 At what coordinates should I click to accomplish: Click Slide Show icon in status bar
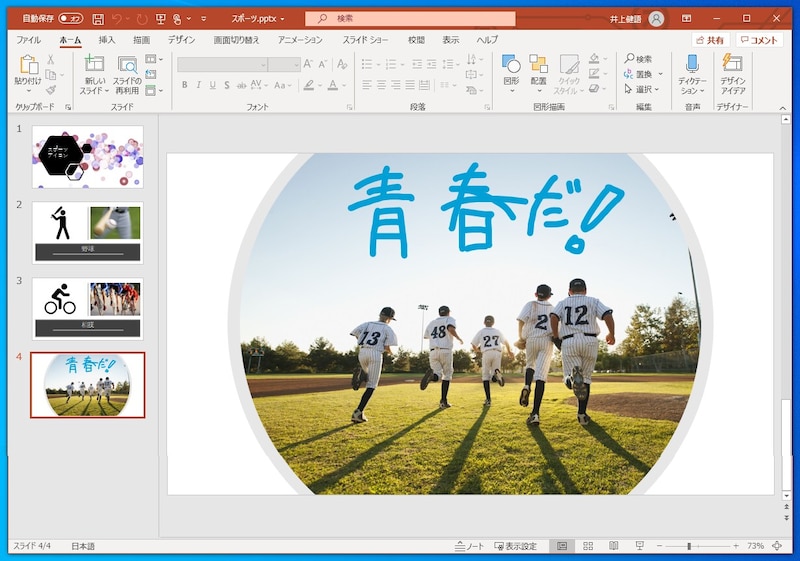click(639, 546)
